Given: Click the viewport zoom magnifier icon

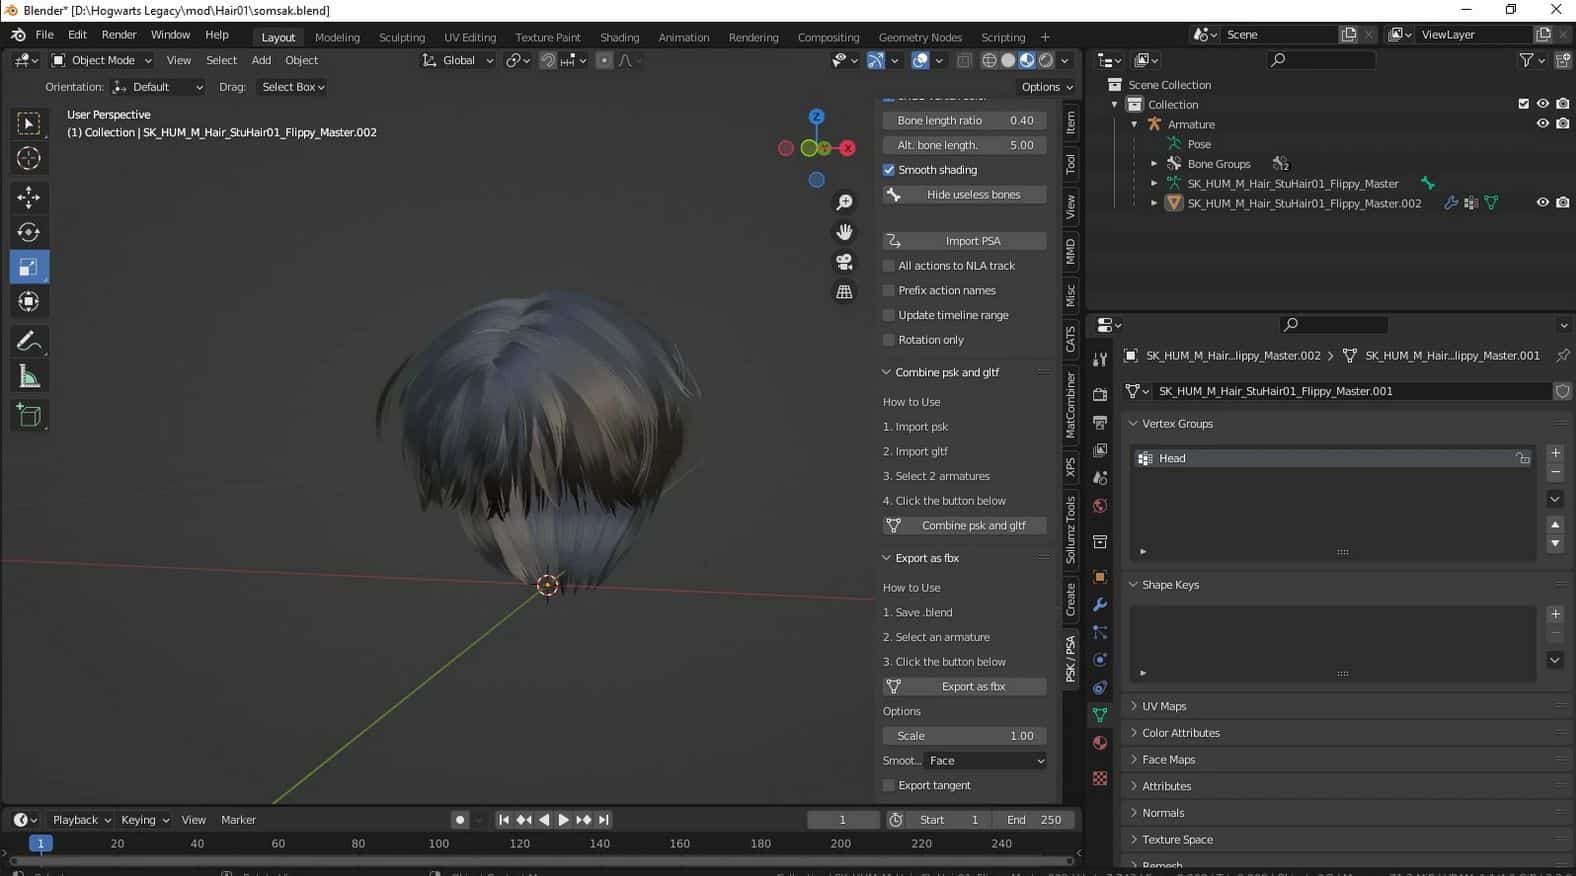Looking at the screenshot, I should 845,202.
